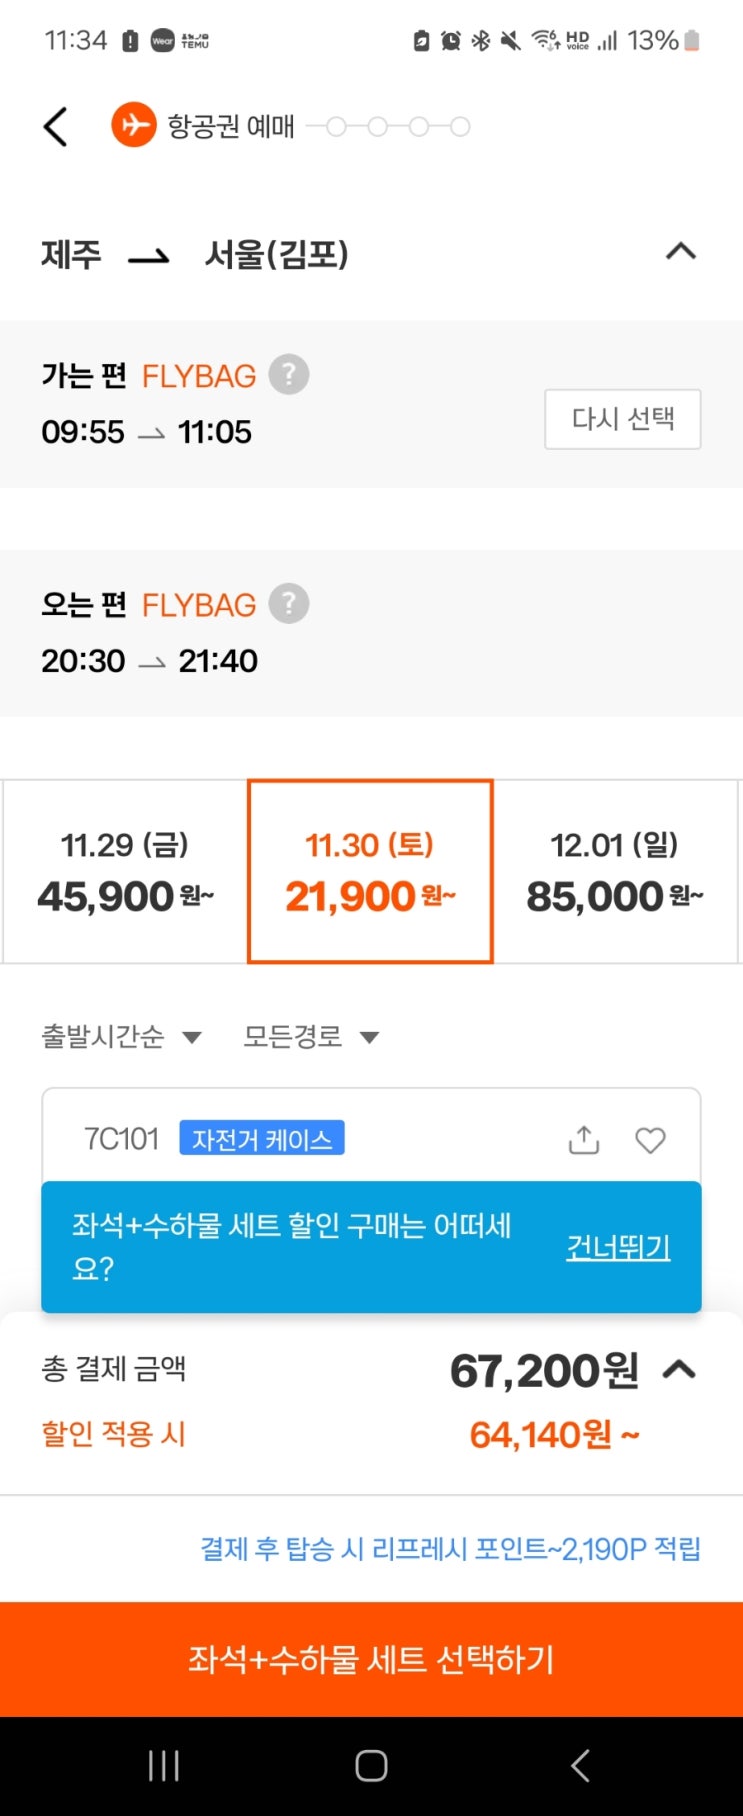
Task: Open FLYBAG help for the departing flight
Action: click(x=289, y=375)
